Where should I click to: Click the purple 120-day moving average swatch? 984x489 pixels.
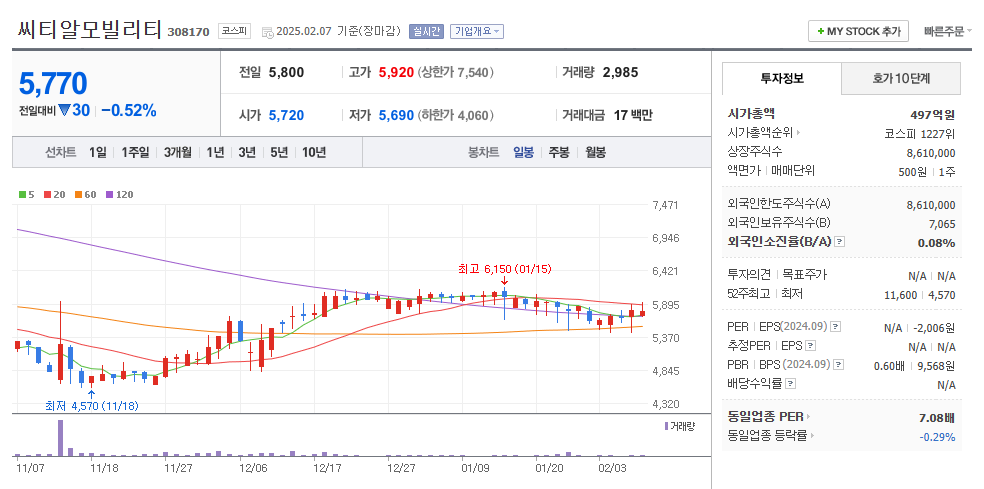pos(109,195)
